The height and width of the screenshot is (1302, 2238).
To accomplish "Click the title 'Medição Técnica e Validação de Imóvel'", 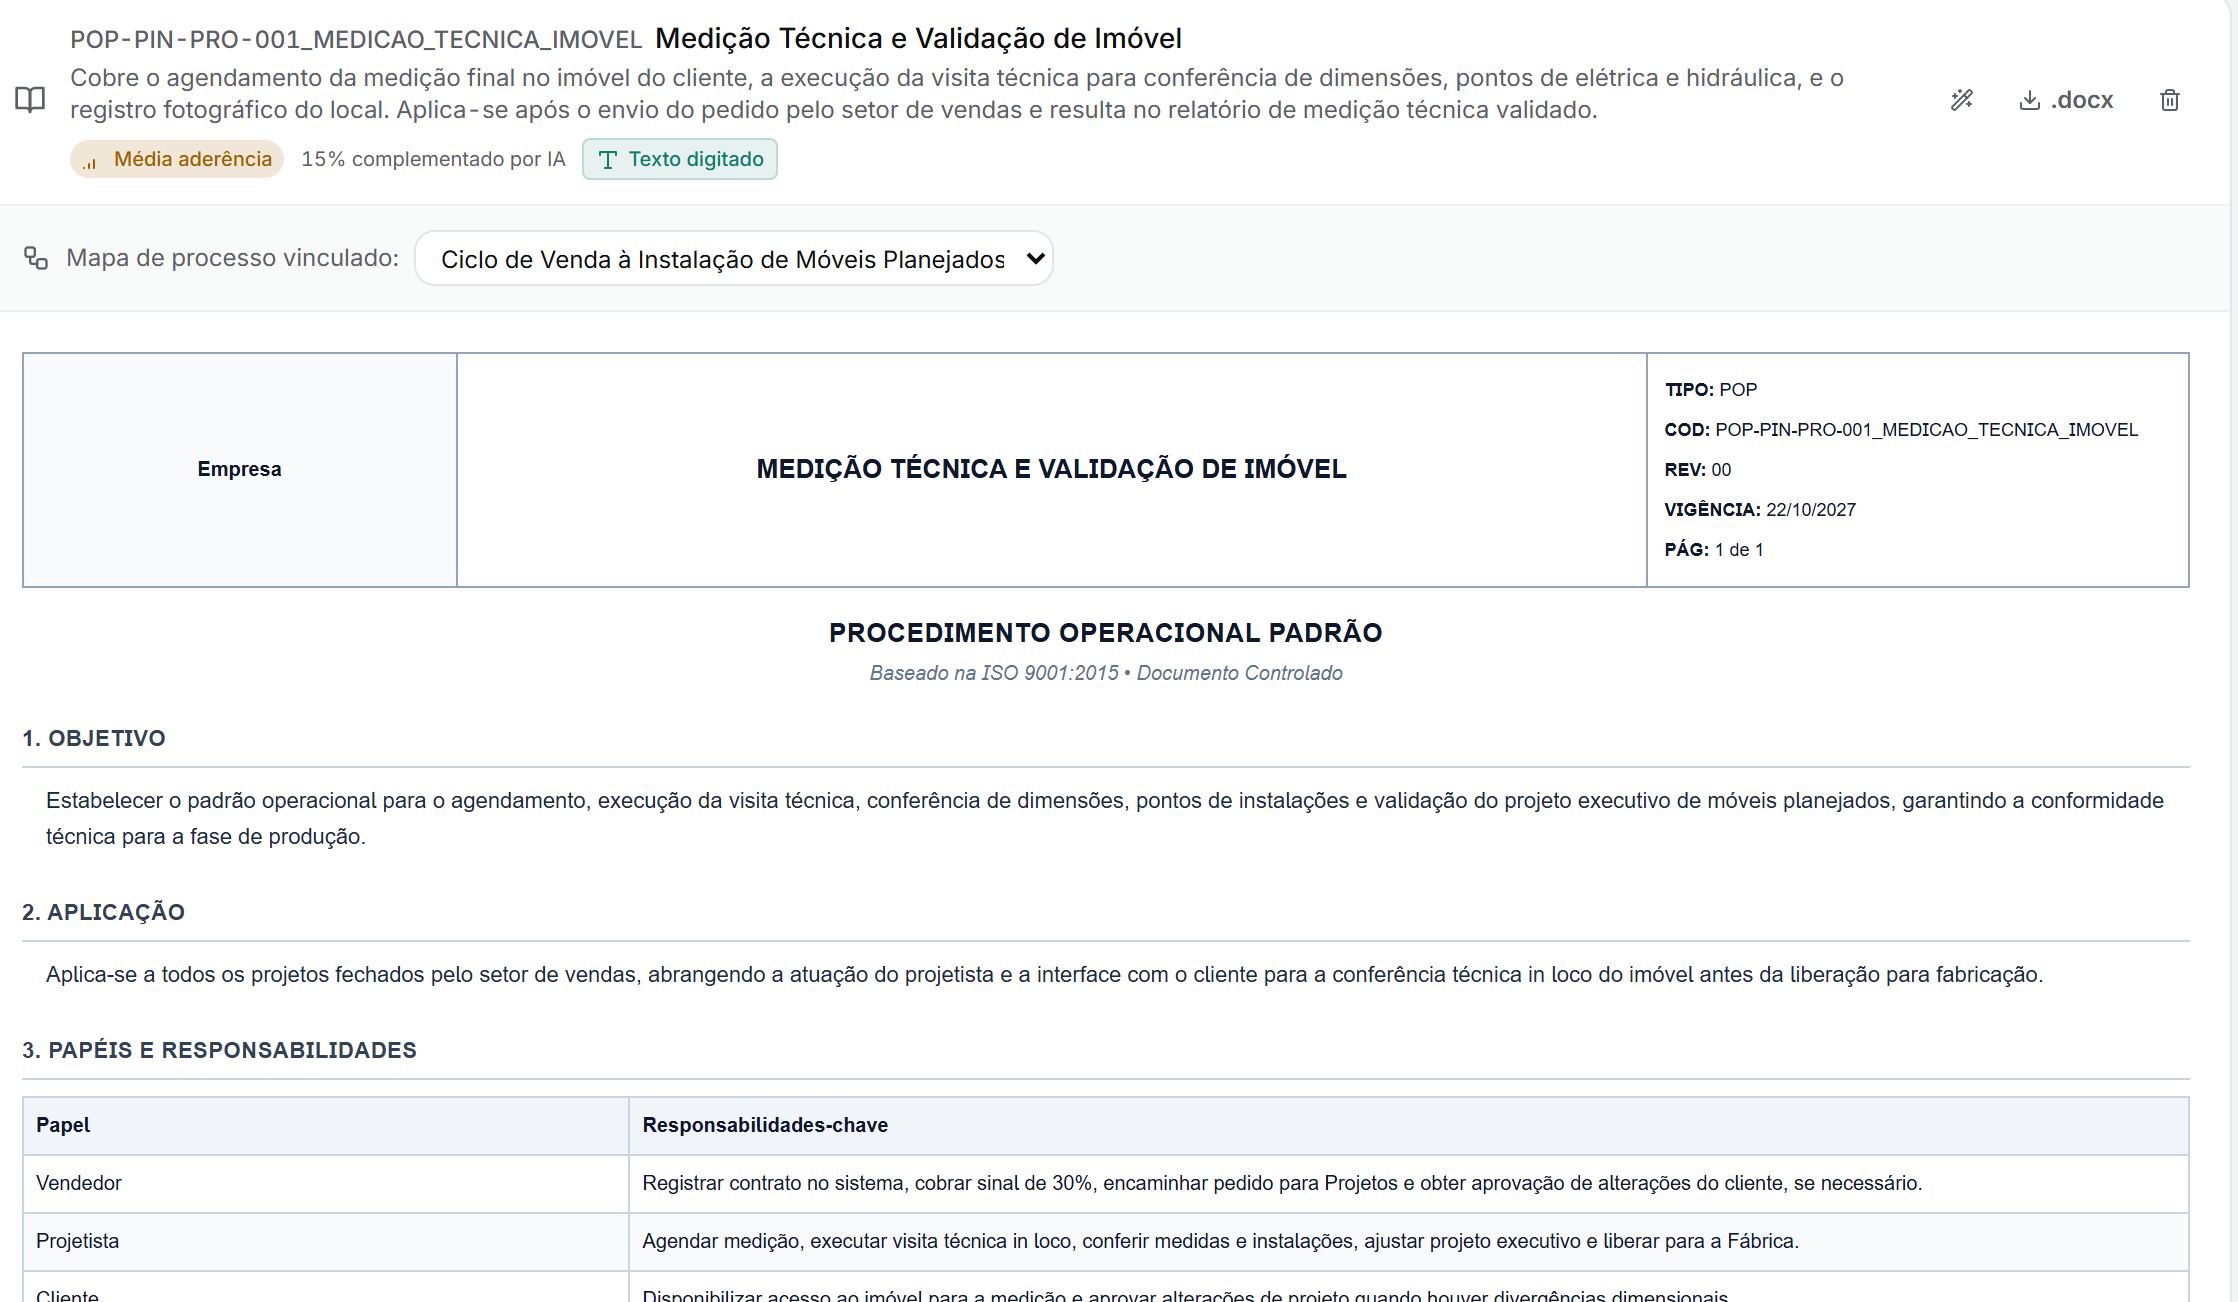I will (x=918, y=38).
